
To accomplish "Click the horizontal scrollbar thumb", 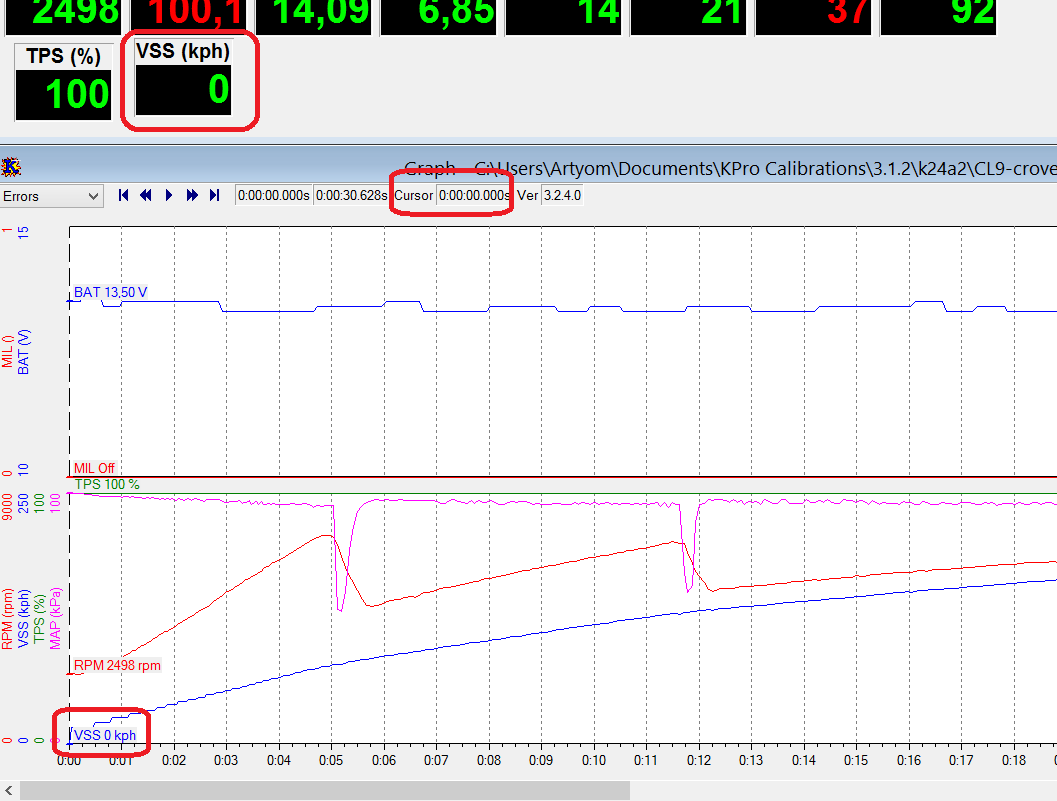I will (324, 790).
